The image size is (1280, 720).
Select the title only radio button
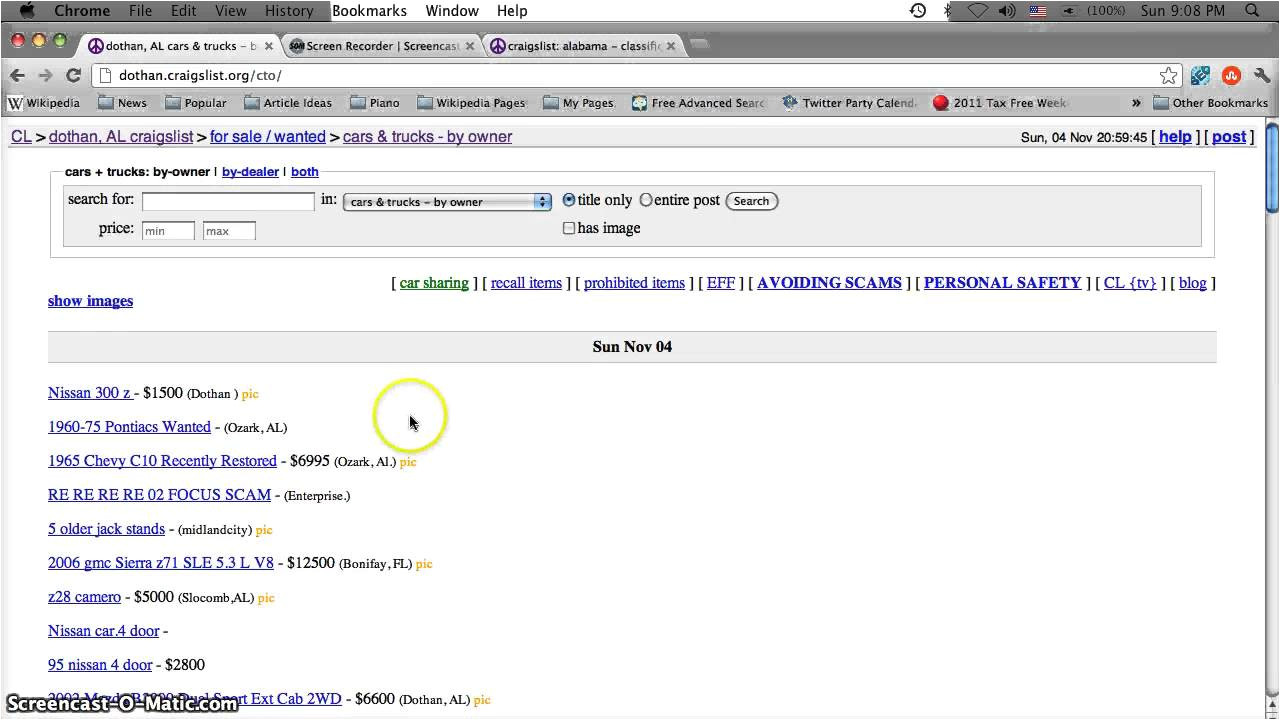tap(569, 200)
